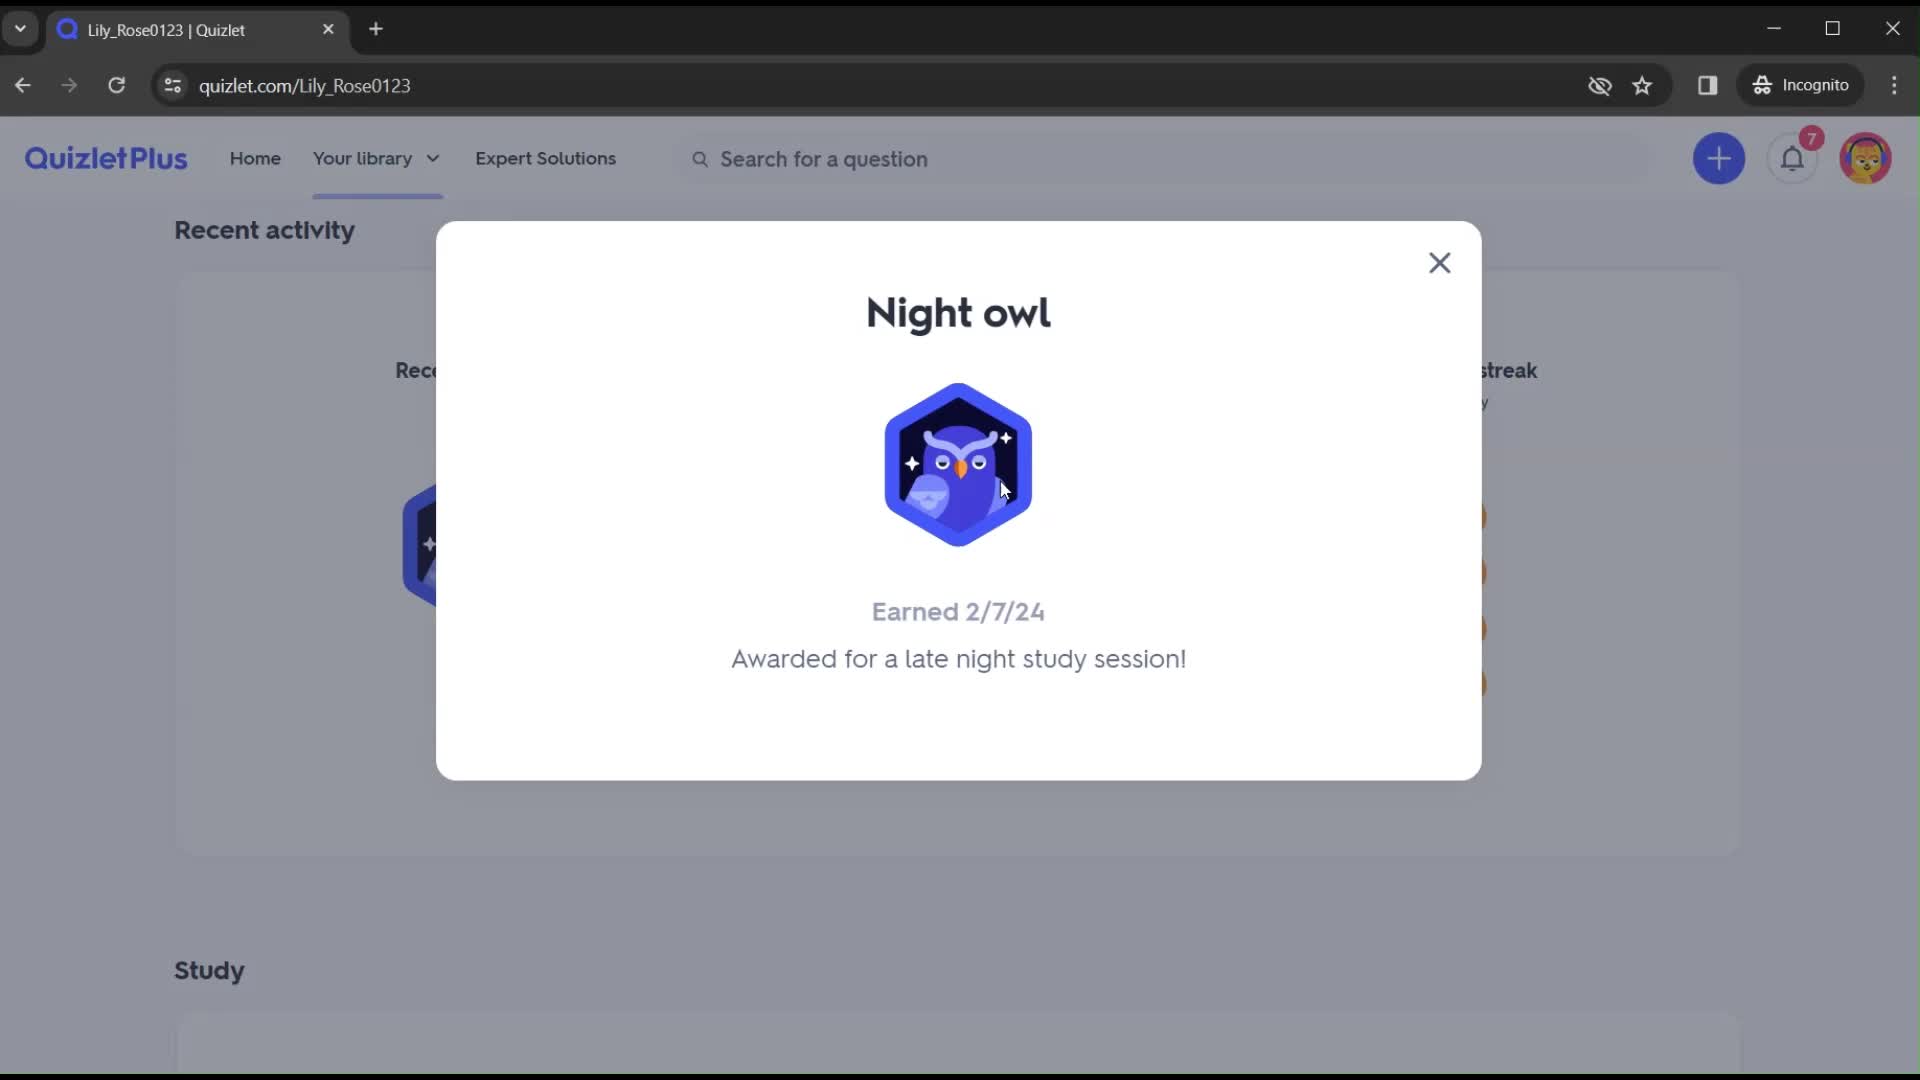
Task: Open the create new set plus icon
Action: pyautogui.click(x=1720, y=158)
